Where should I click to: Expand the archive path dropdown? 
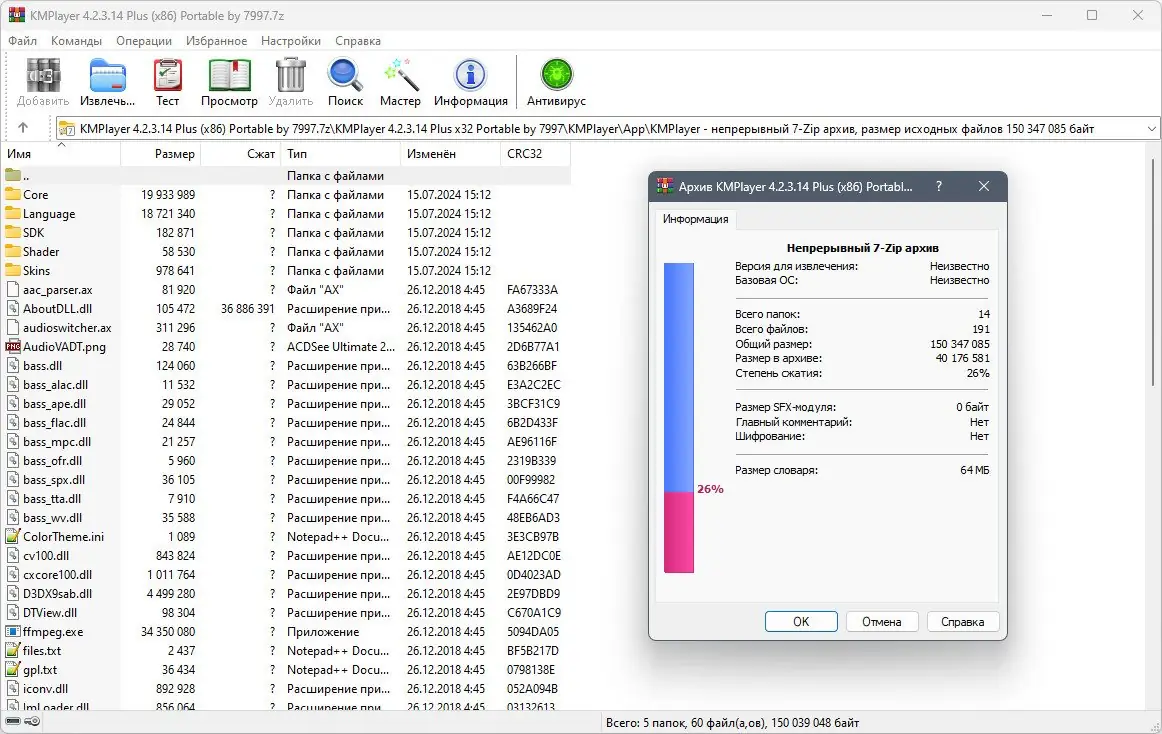click(x=1151, y=128)
